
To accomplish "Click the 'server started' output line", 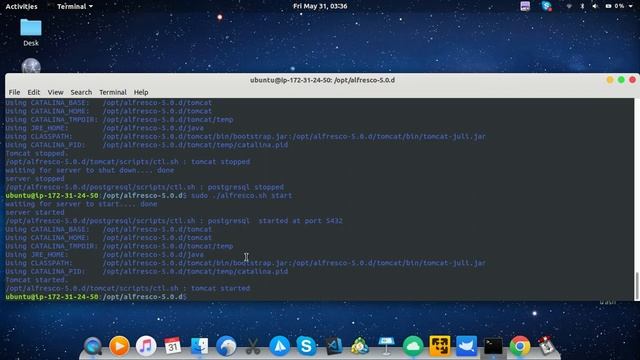I will [35, 212].
